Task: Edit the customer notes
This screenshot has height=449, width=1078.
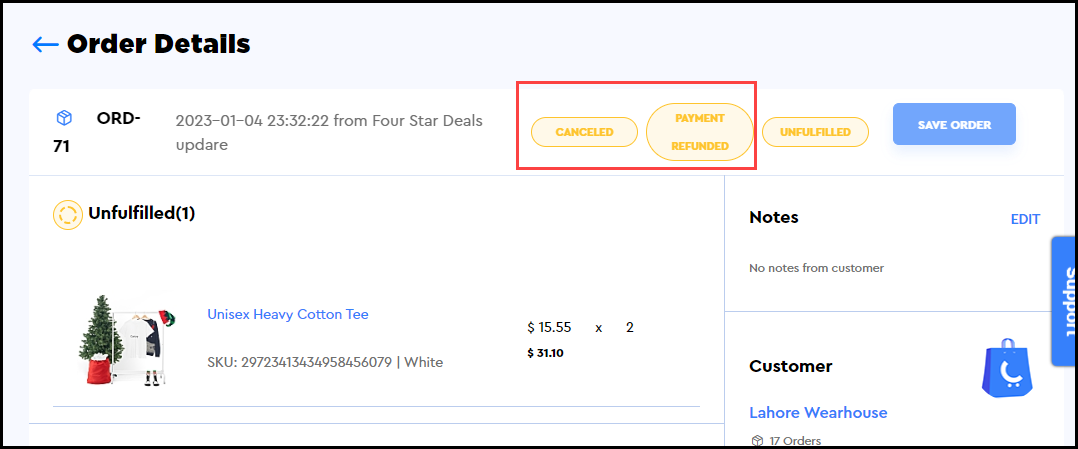Action: coord(1025,219)
